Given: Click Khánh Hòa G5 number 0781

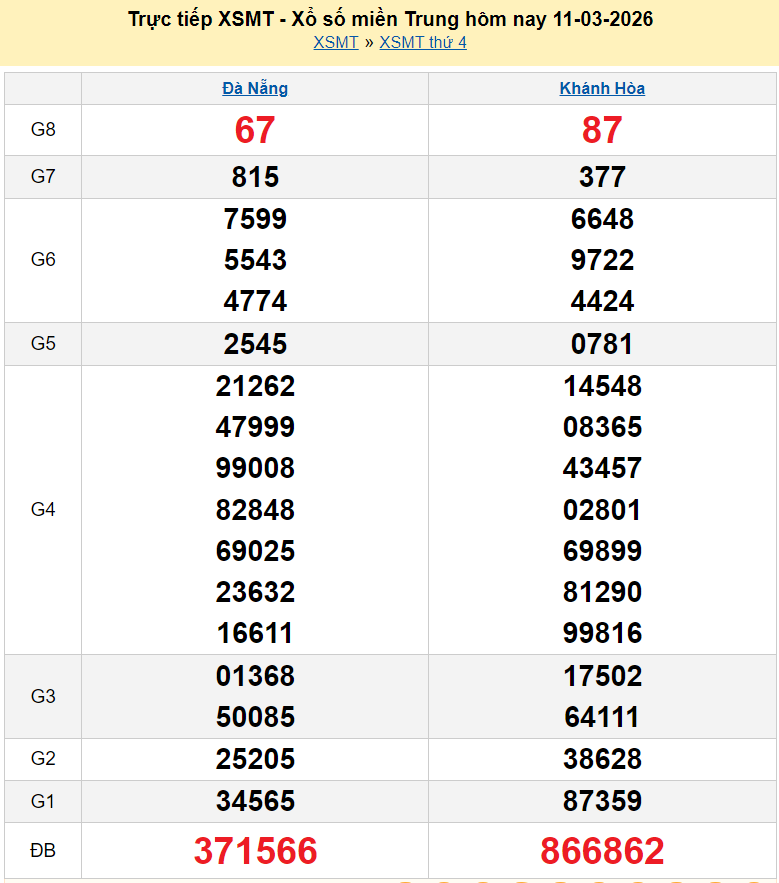Looking at the screenshot, I should tap(602, 344).
